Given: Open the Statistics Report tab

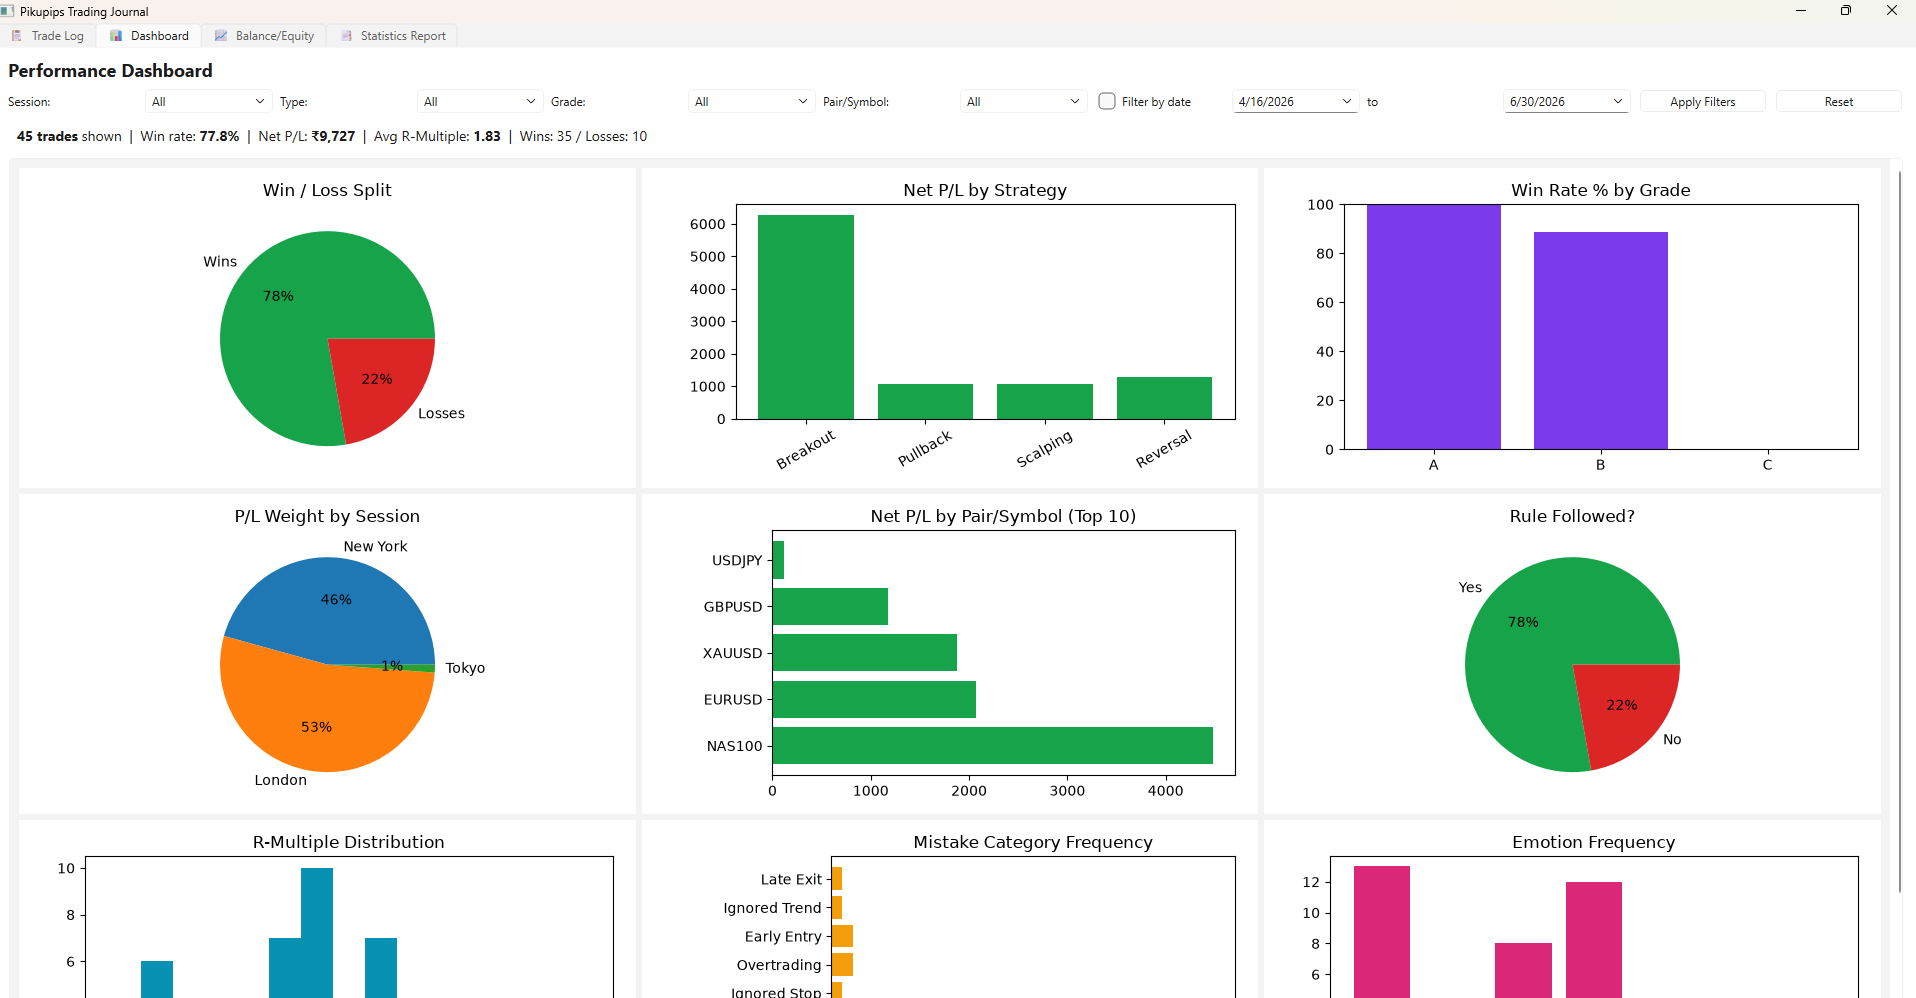Looking at the screenshot, I should 393,36.
